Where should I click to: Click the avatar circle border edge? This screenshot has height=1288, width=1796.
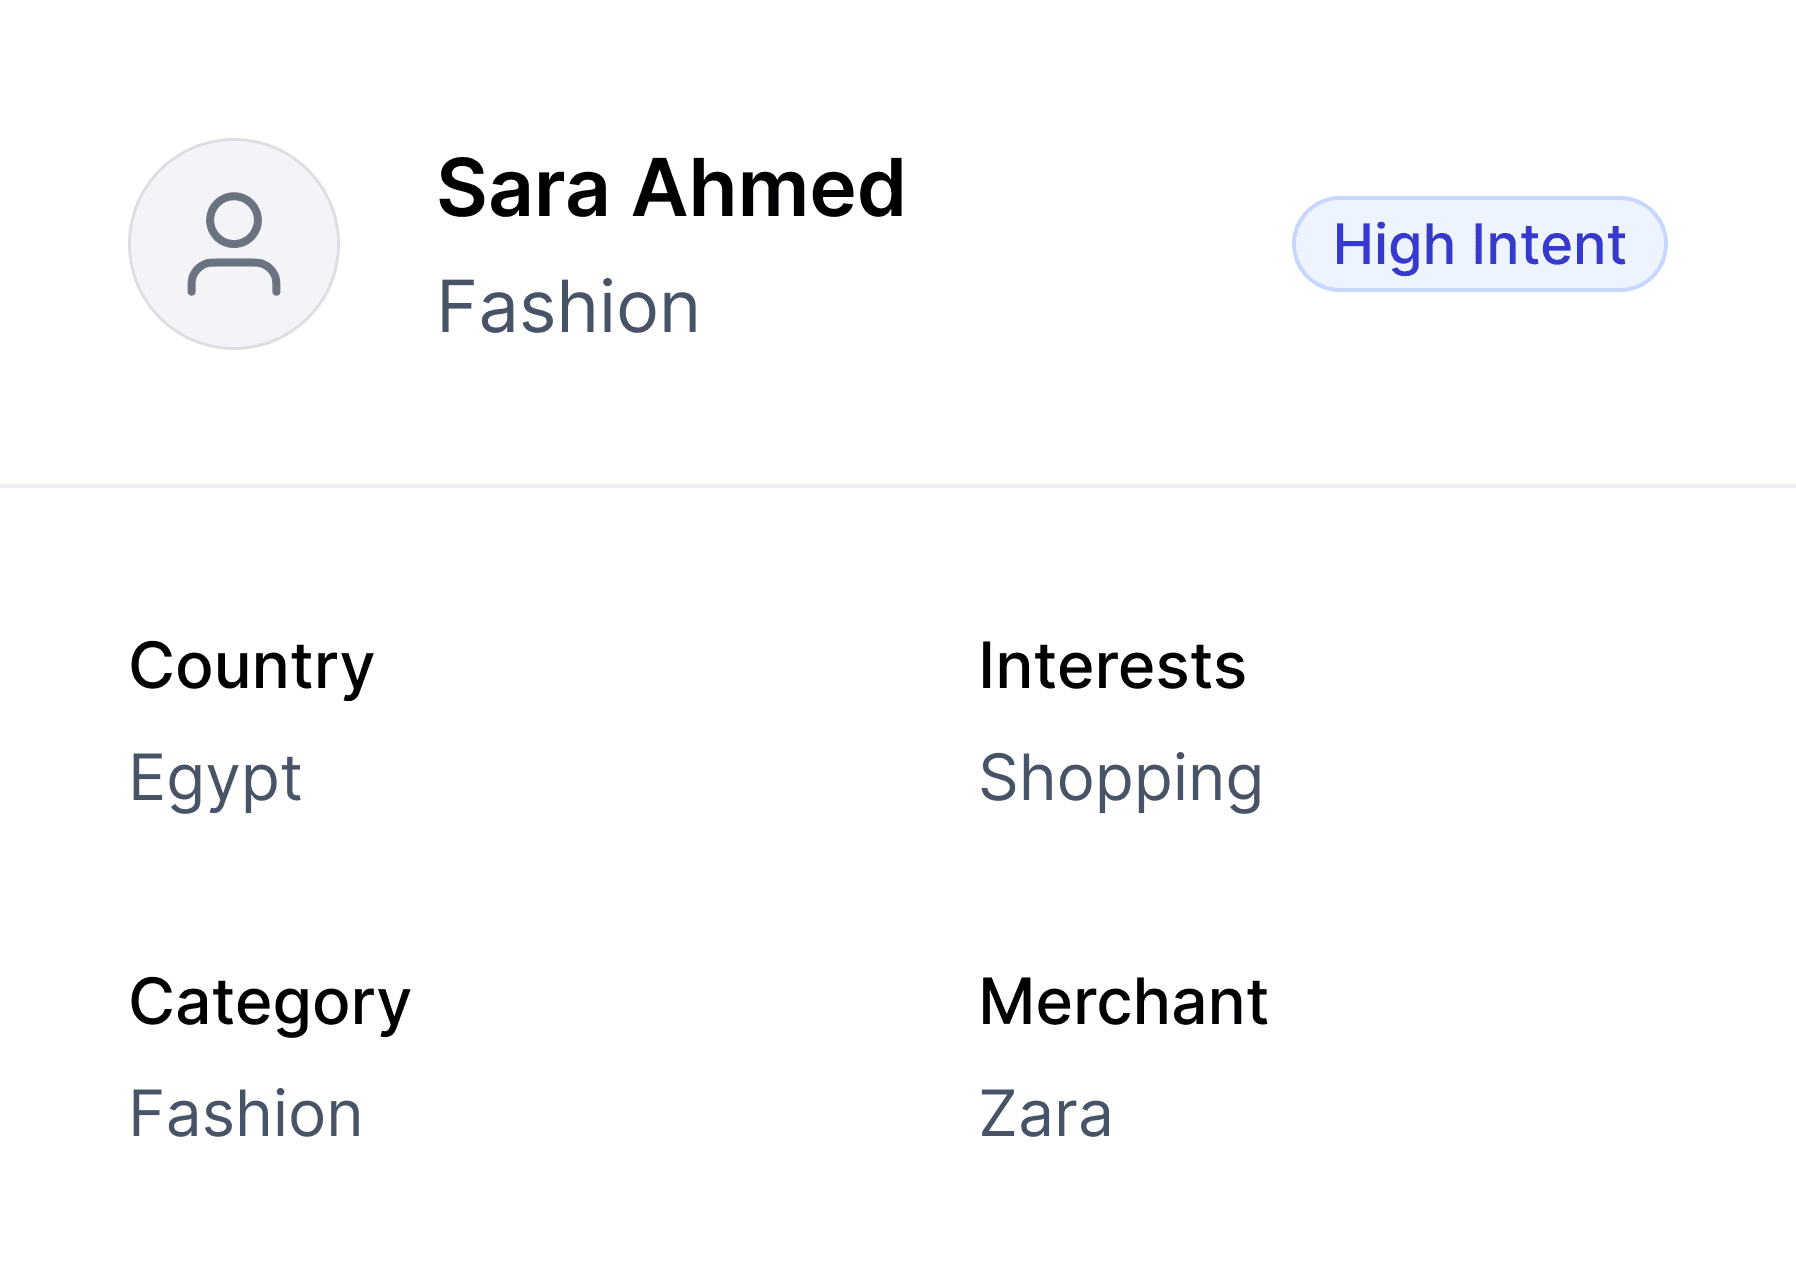coord(131,244)
